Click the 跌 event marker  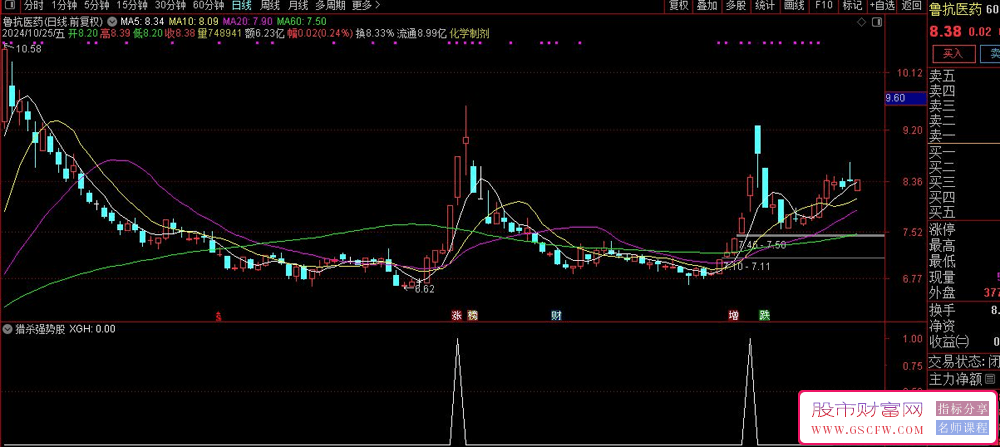(763, 315)
